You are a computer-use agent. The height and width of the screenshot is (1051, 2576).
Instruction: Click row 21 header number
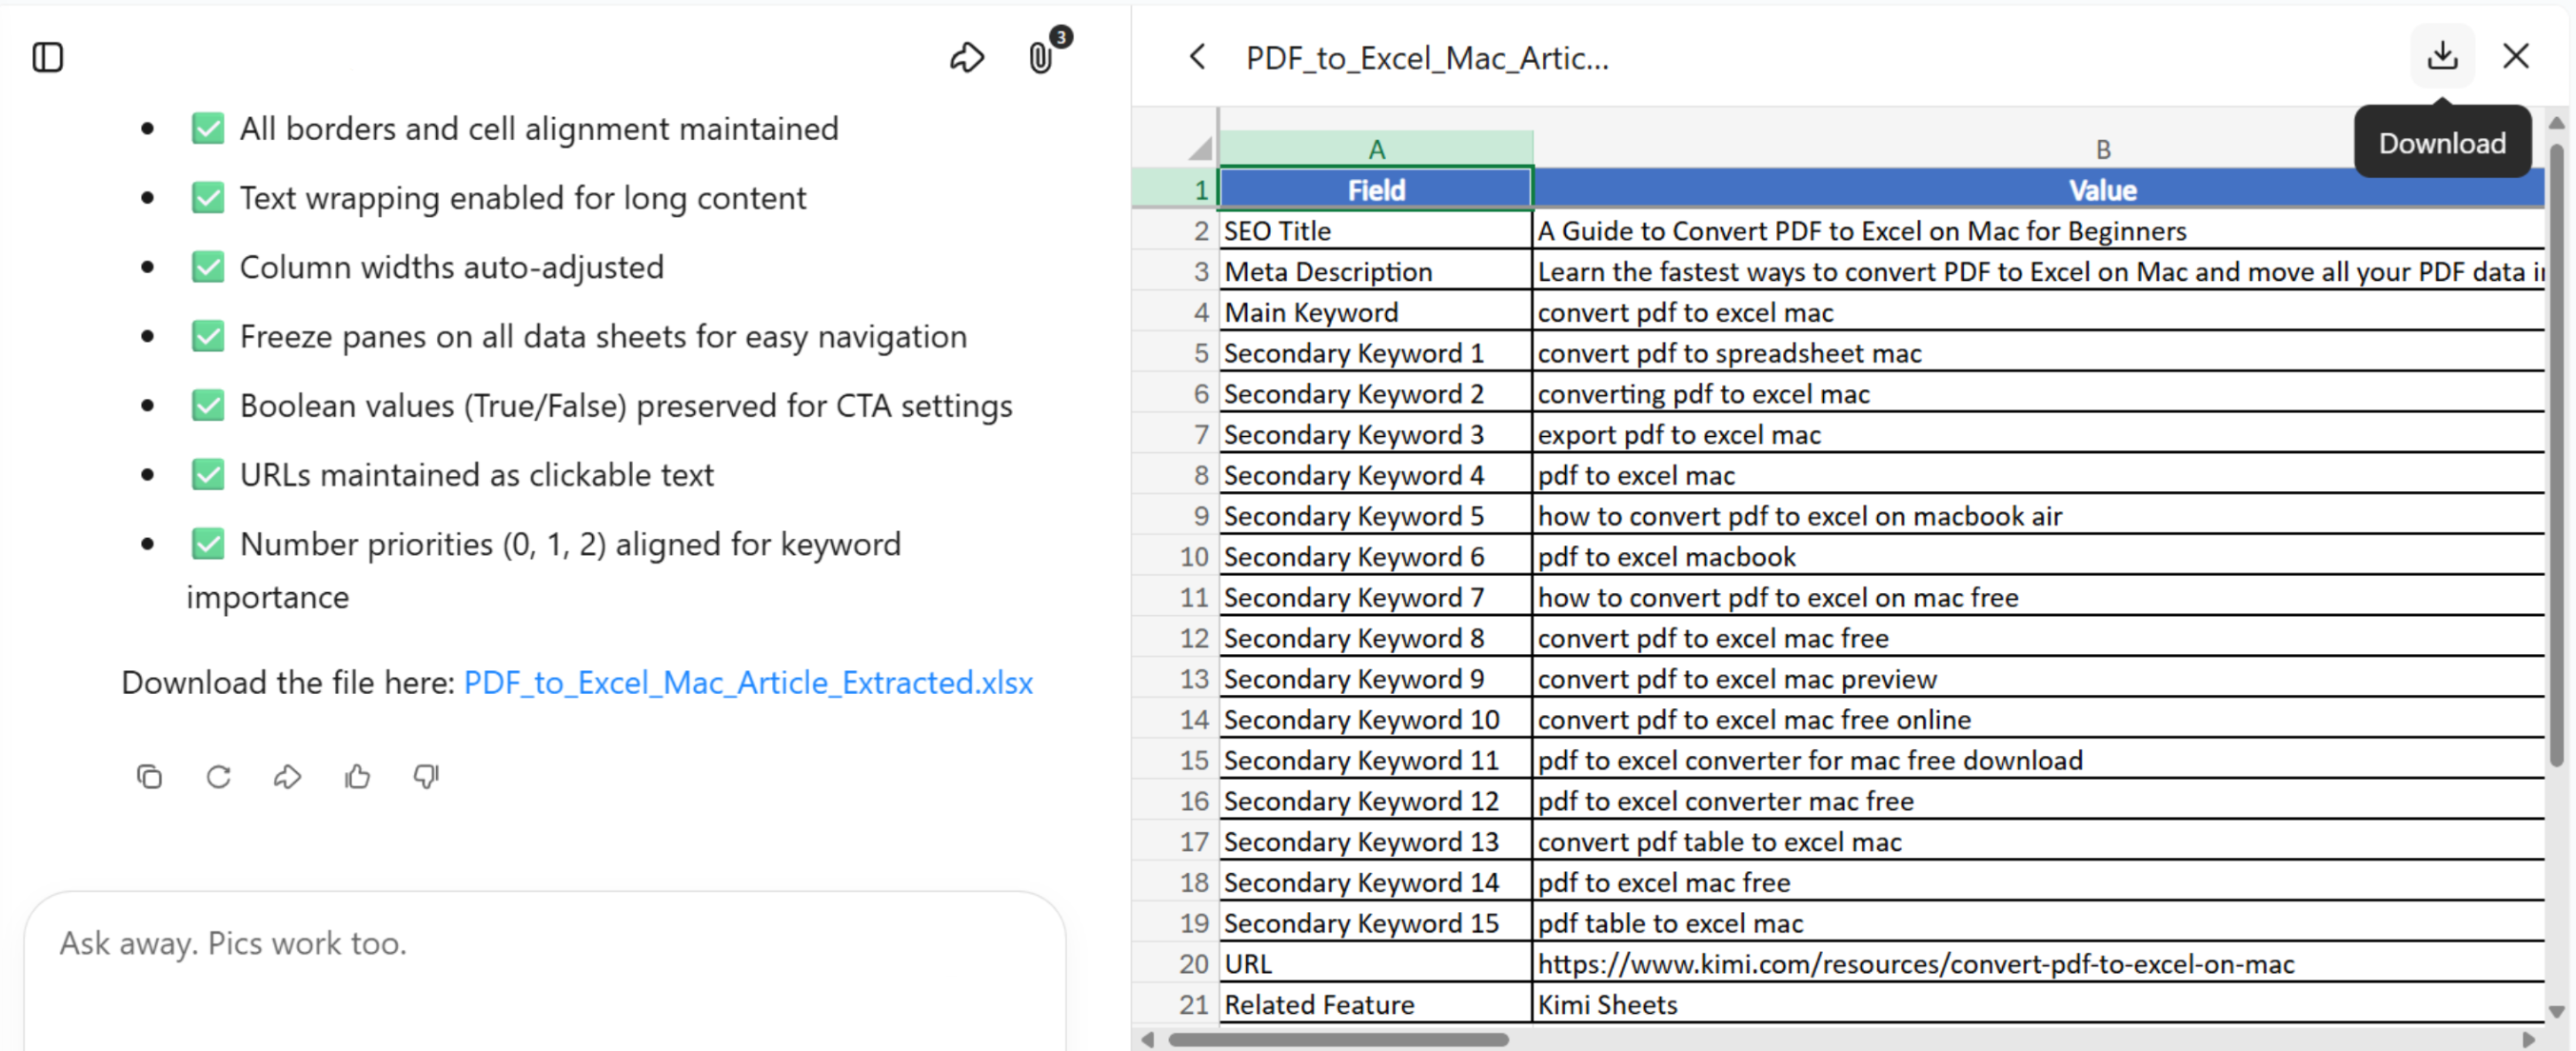(1175, 1004)
